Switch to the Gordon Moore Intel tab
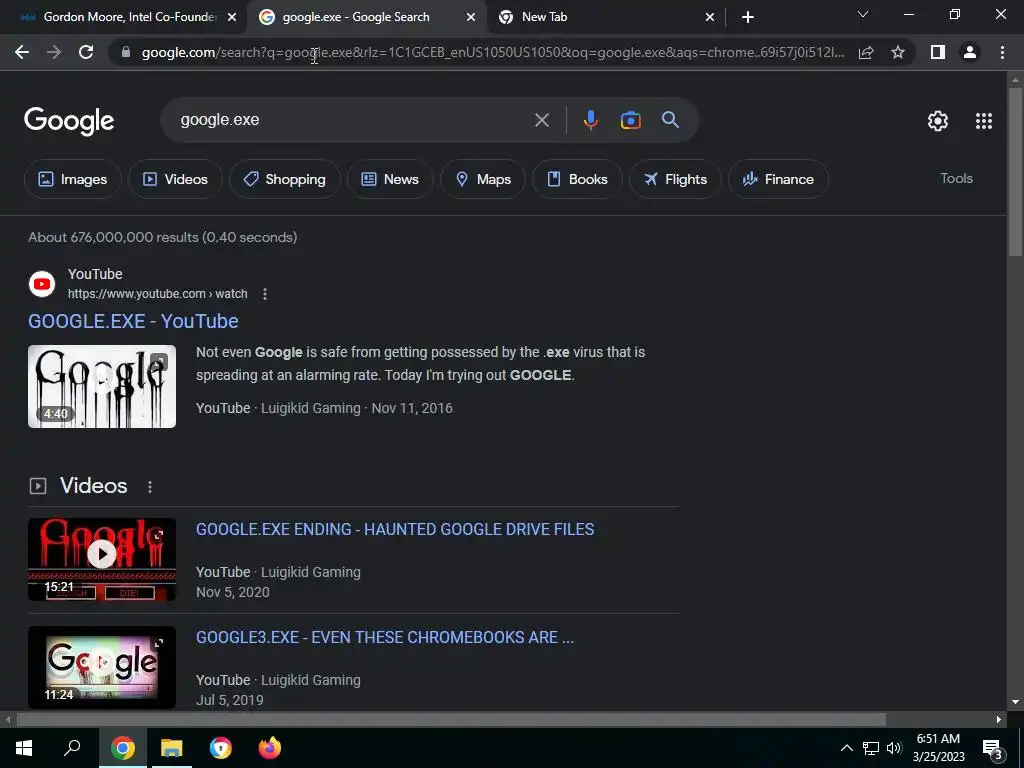Image resolution: width=1024 pixels, height=768 pixels. (122, 17)
